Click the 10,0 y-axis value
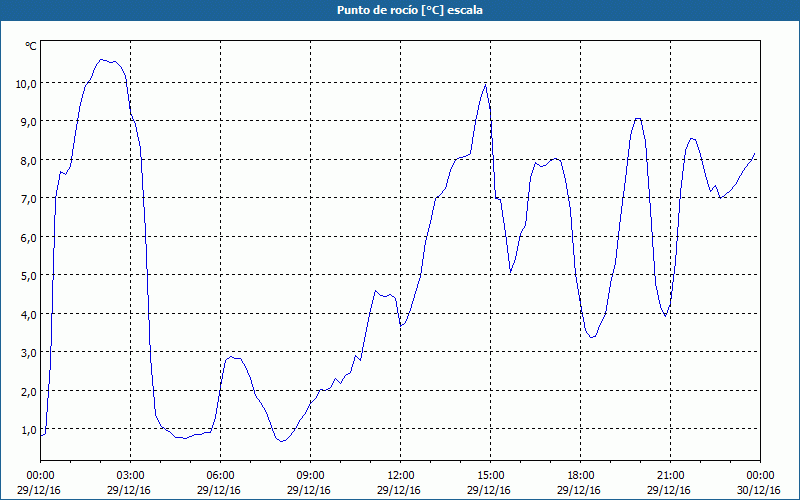Image resolution: width=800 pixels, height=500 pixels. click(26, 84)
